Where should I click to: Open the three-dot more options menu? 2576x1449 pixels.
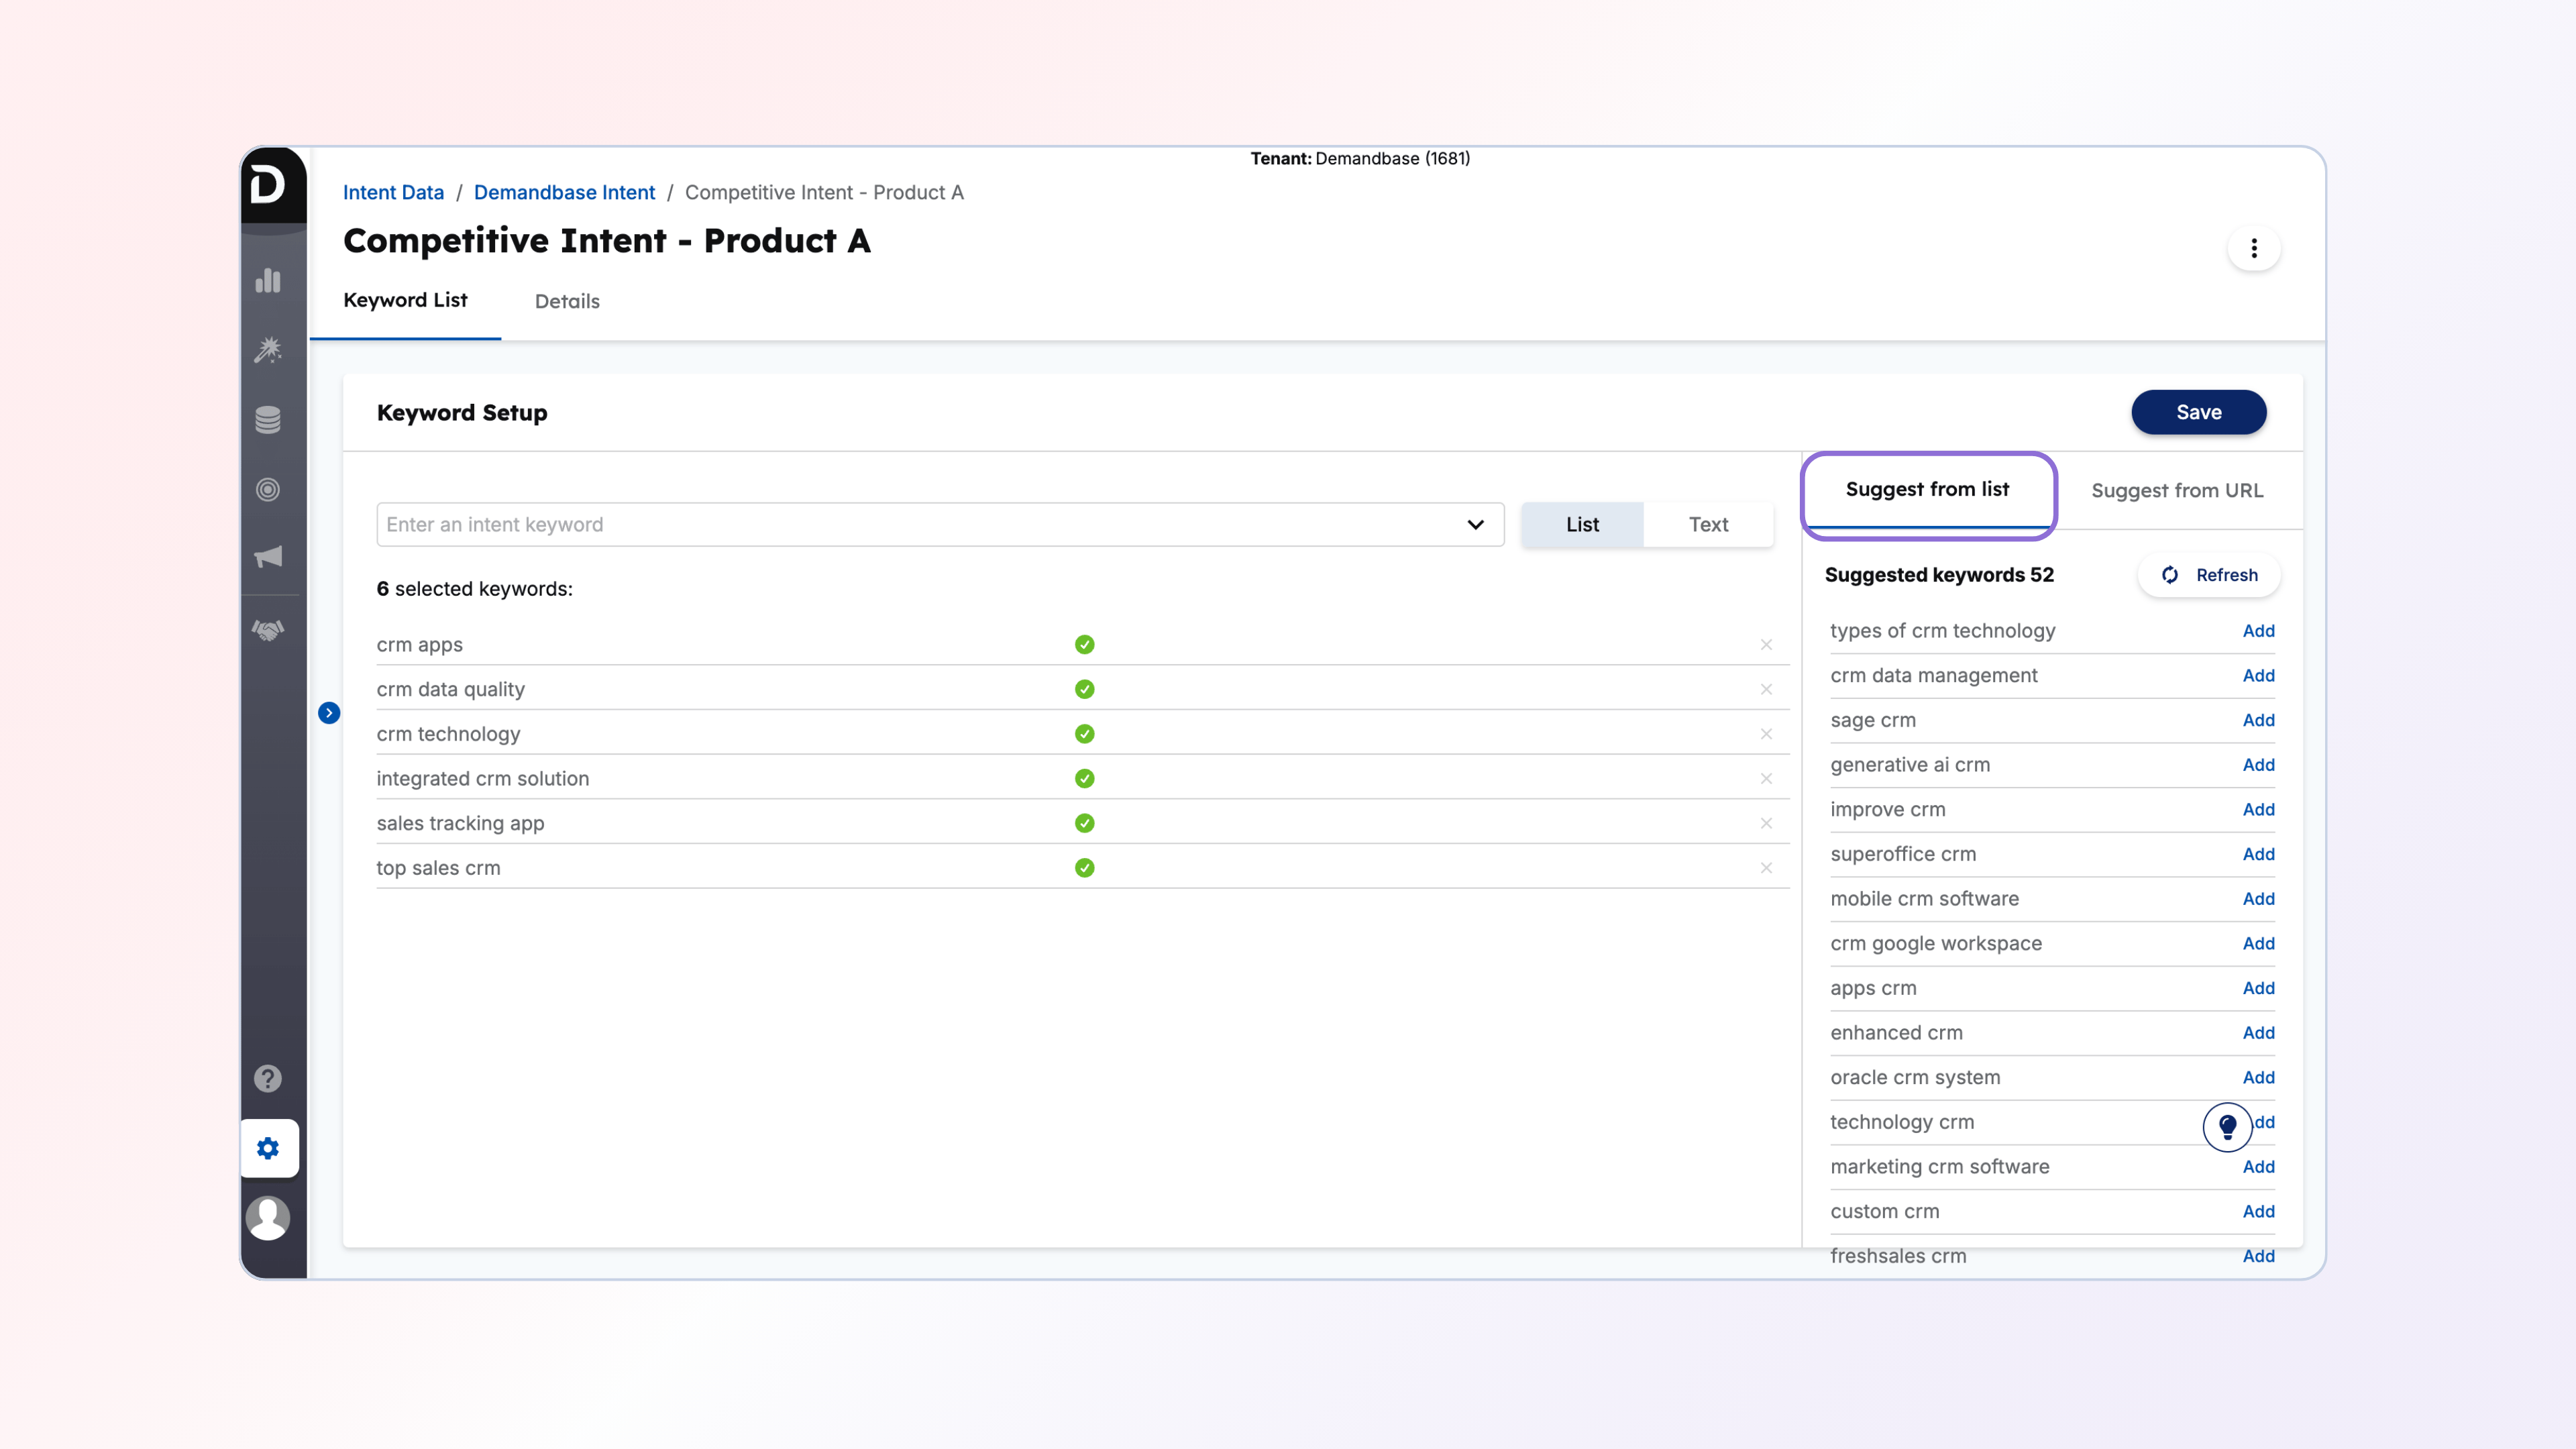2253,248
